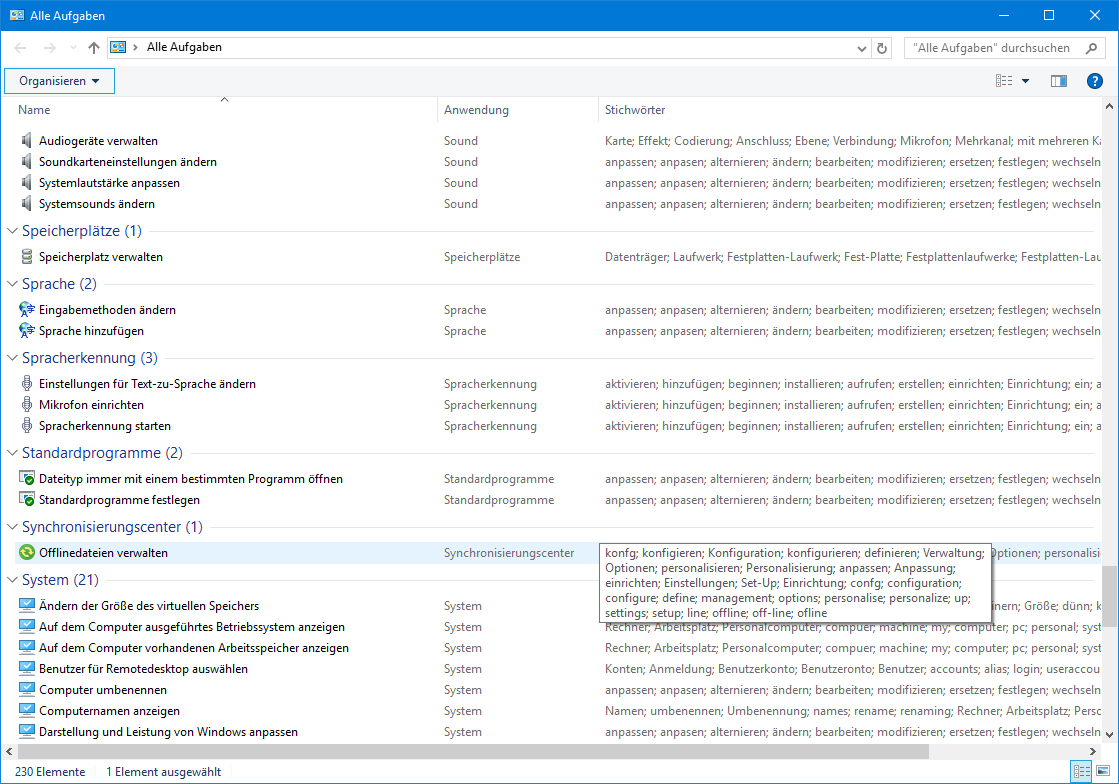Switch to details view in status bar
The image size is (1119, 784).
[x=1082, y=771]
